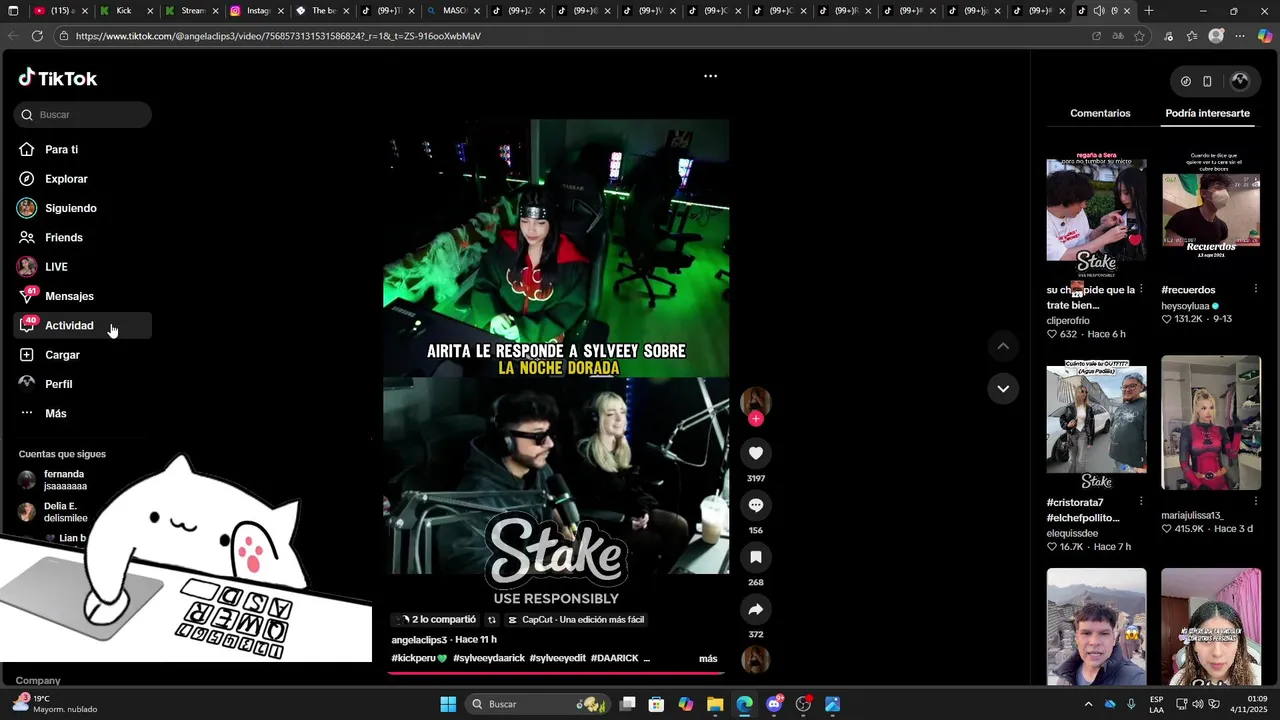Open the three-dot video options menu
Screen dimensions: 1280x720
[710, 76]
